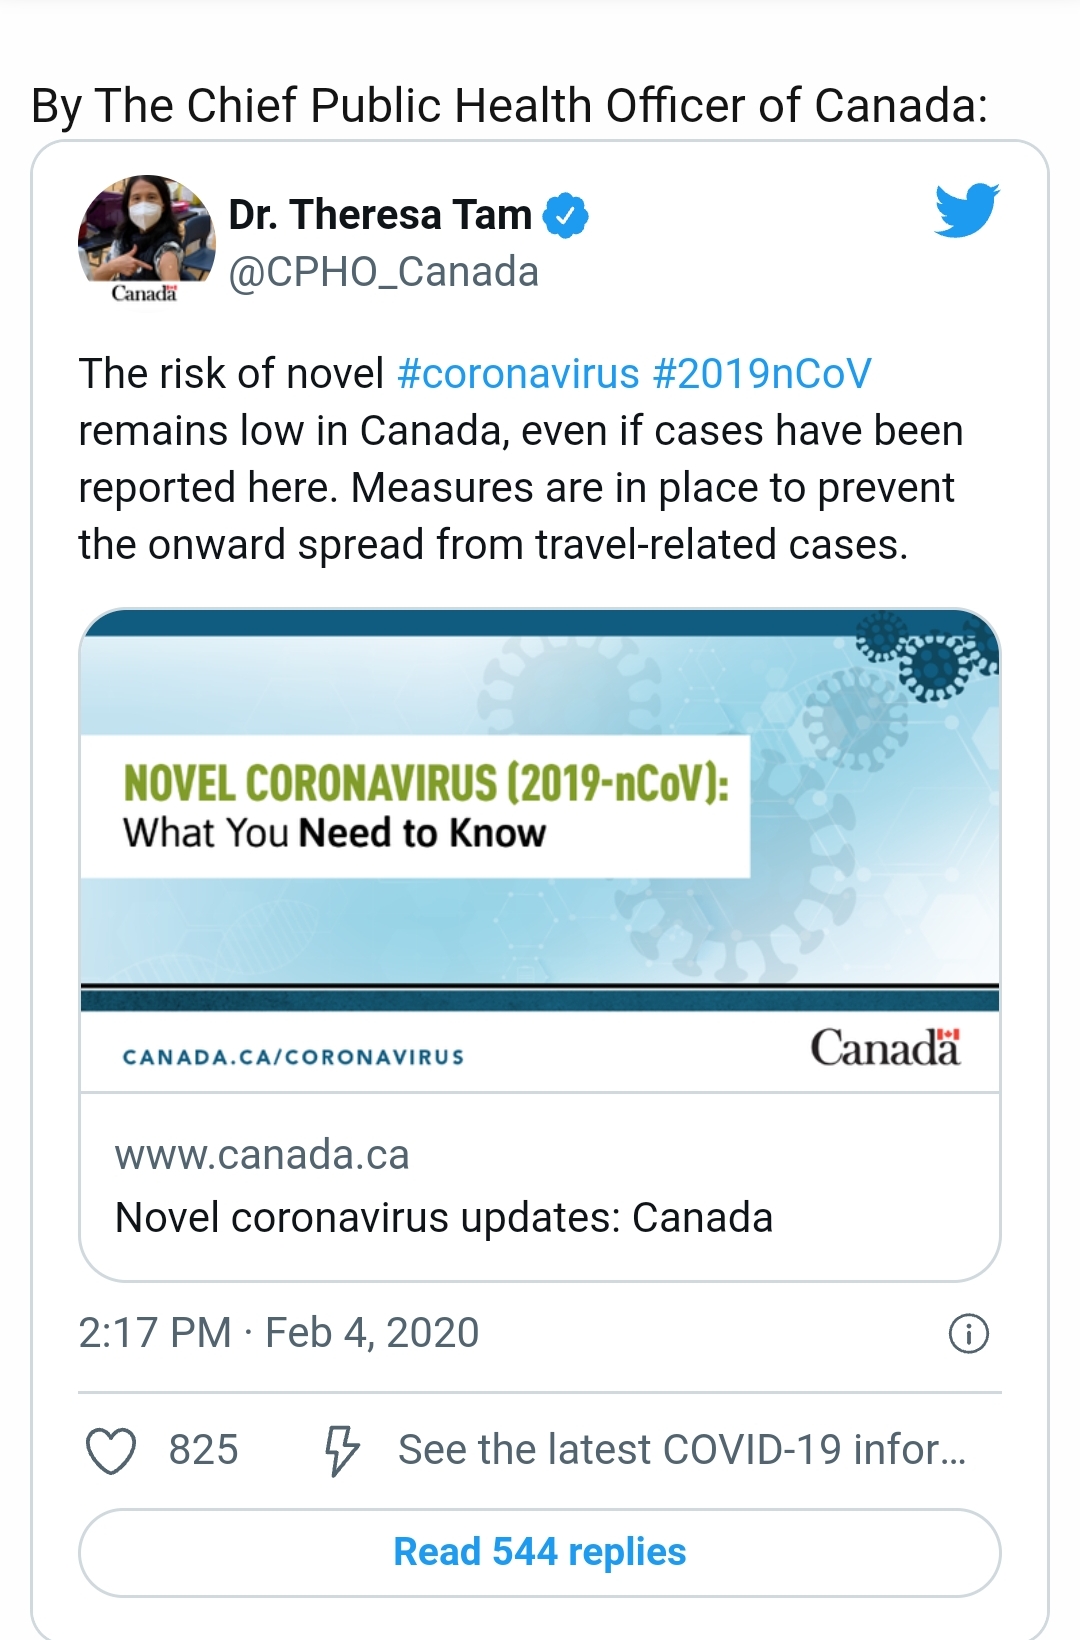Click the lightning bolt icon
Viewport: 1080px width, 1640px height.
(x=341, y=1451)
